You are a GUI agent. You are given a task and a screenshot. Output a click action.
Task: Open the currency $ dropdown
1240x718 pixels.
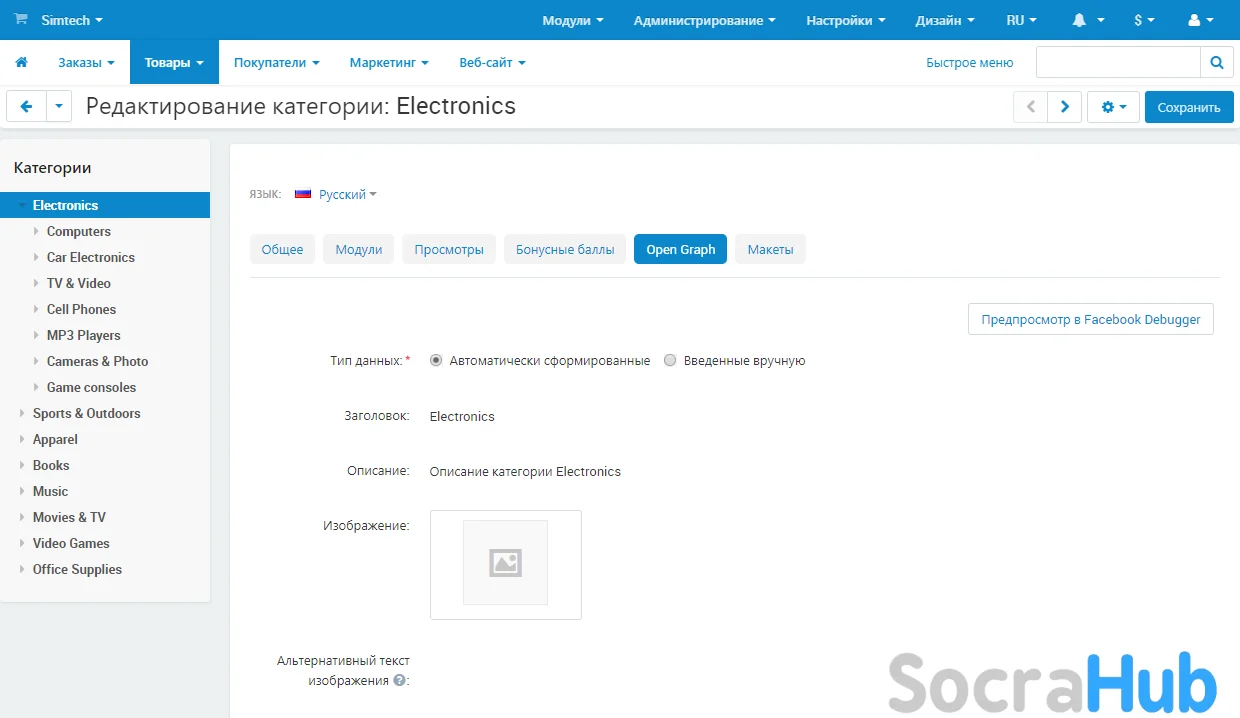(1144, 20)
